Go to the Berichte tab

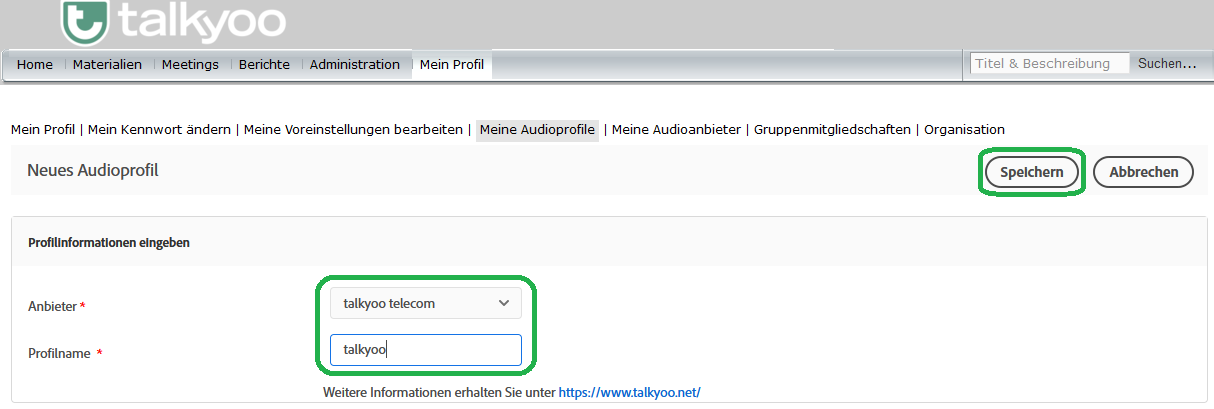tap(264, 64)
